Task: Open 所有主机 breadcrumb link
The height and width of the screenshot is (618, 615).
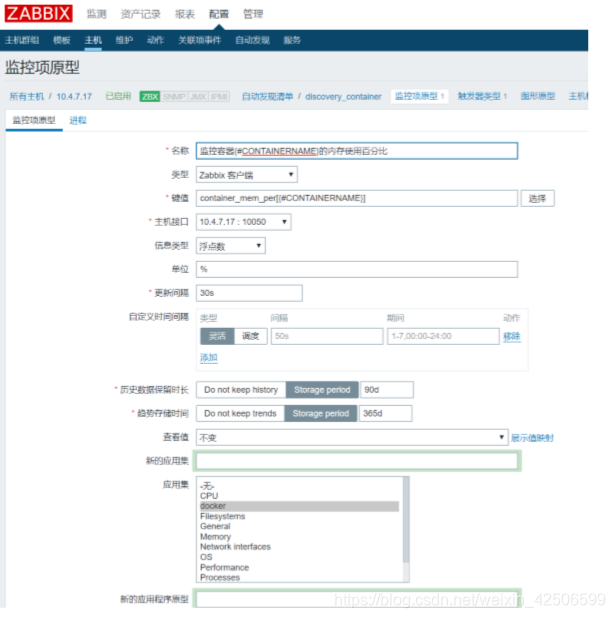Action: 27,97
